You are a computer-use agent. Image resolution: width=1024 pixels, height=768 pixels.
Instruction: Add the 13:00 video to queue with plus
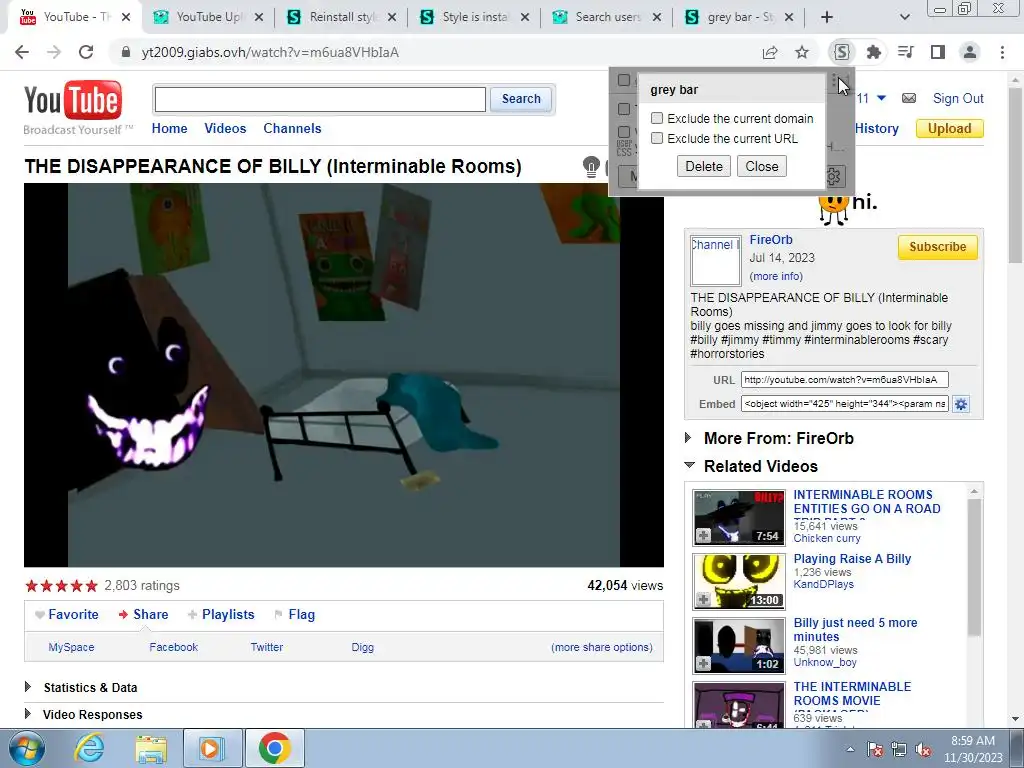(x=703, y=600)
